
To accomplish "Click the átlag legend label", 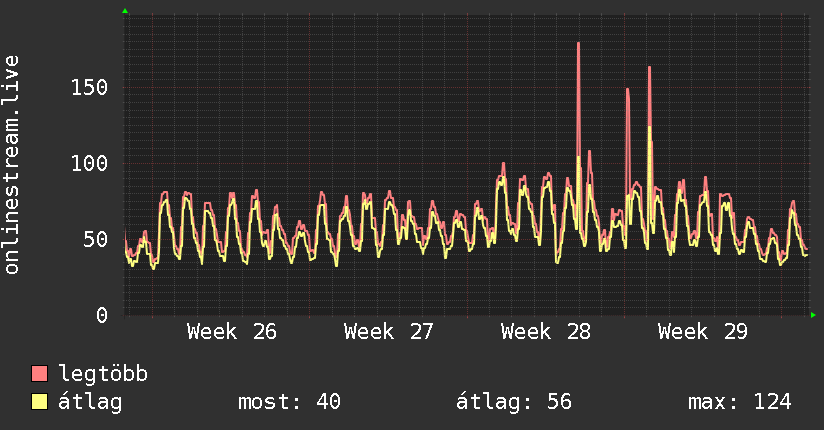I will pos(90,402).
